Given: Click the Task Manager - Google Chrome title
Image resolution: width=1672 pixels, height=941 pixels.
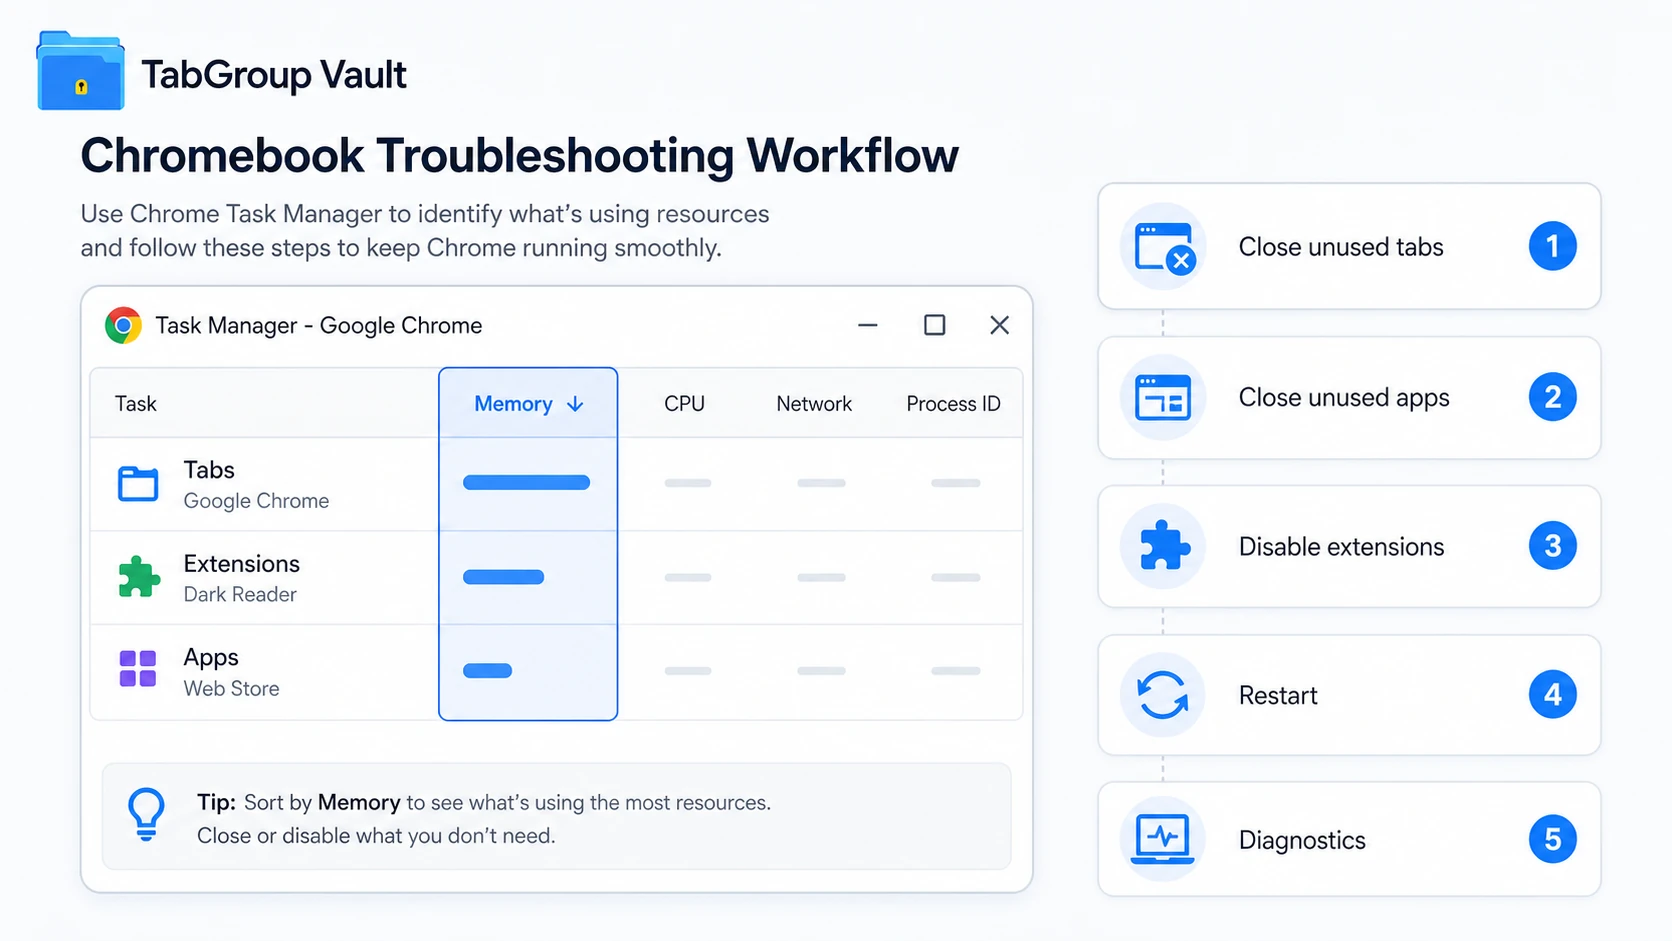Looking at the screenshot, I should pos(318,326).
